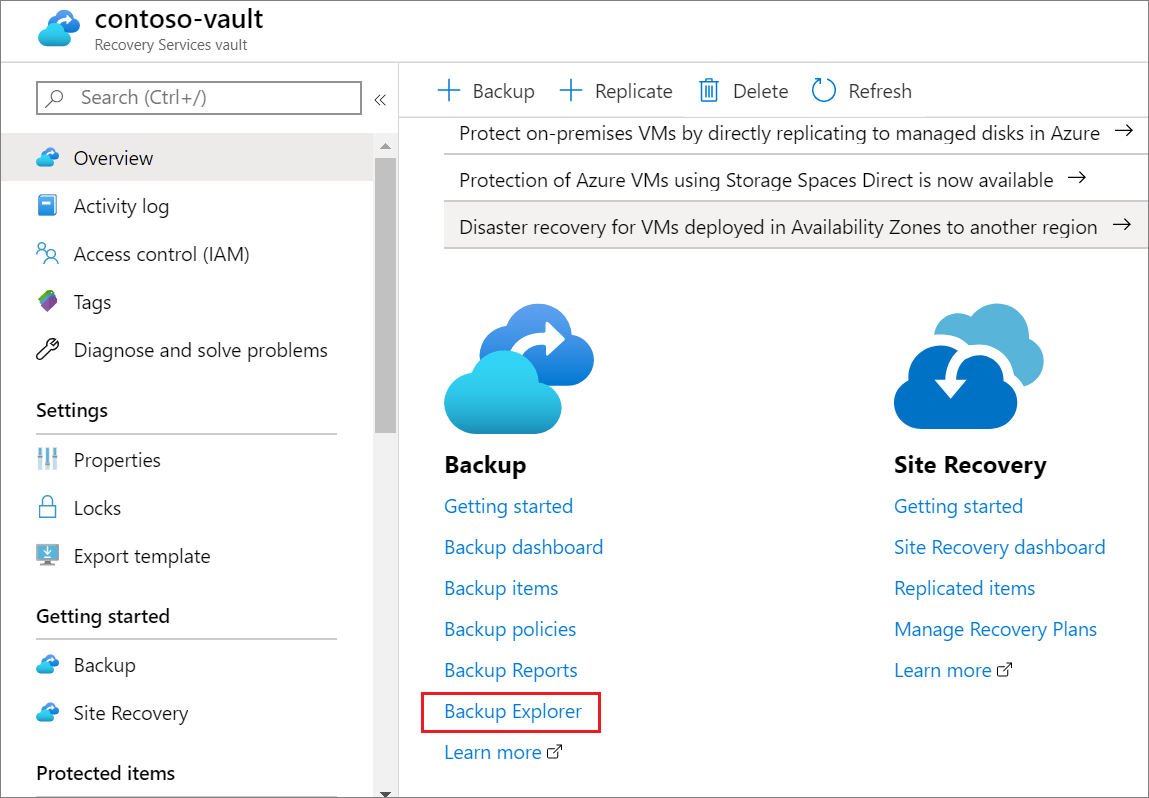Click the vault cloud icon next to contoso-vault
Screen dimensions: 1149x798
click(x=57, y=29)
